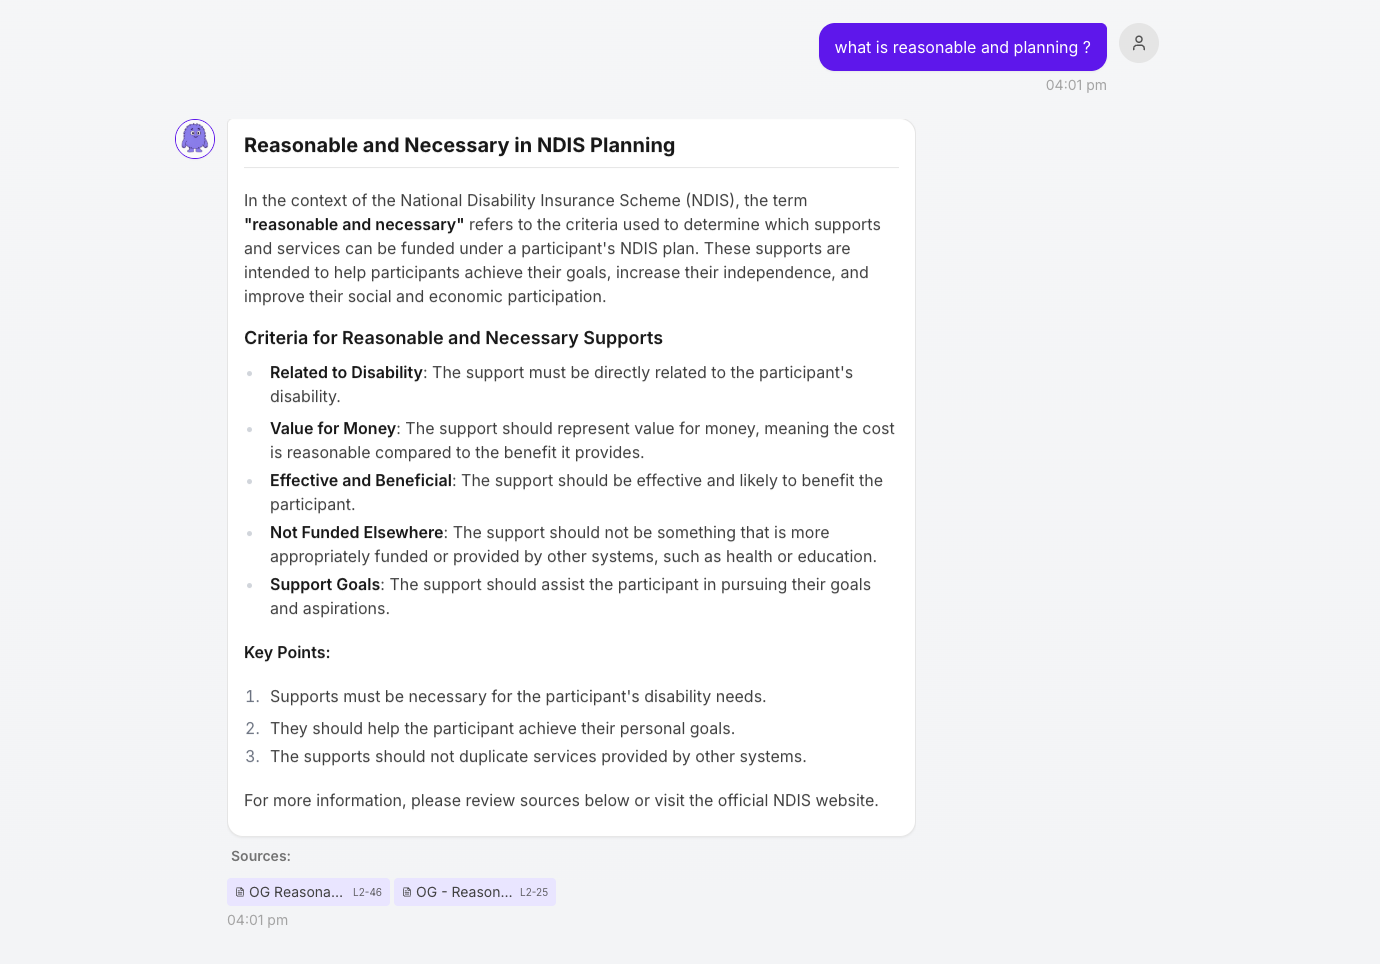Image resolution: width=1380 pixels, height=964 pixels.
Task: Click the assistant's purple avatar icon
Action: click(194, 139)
